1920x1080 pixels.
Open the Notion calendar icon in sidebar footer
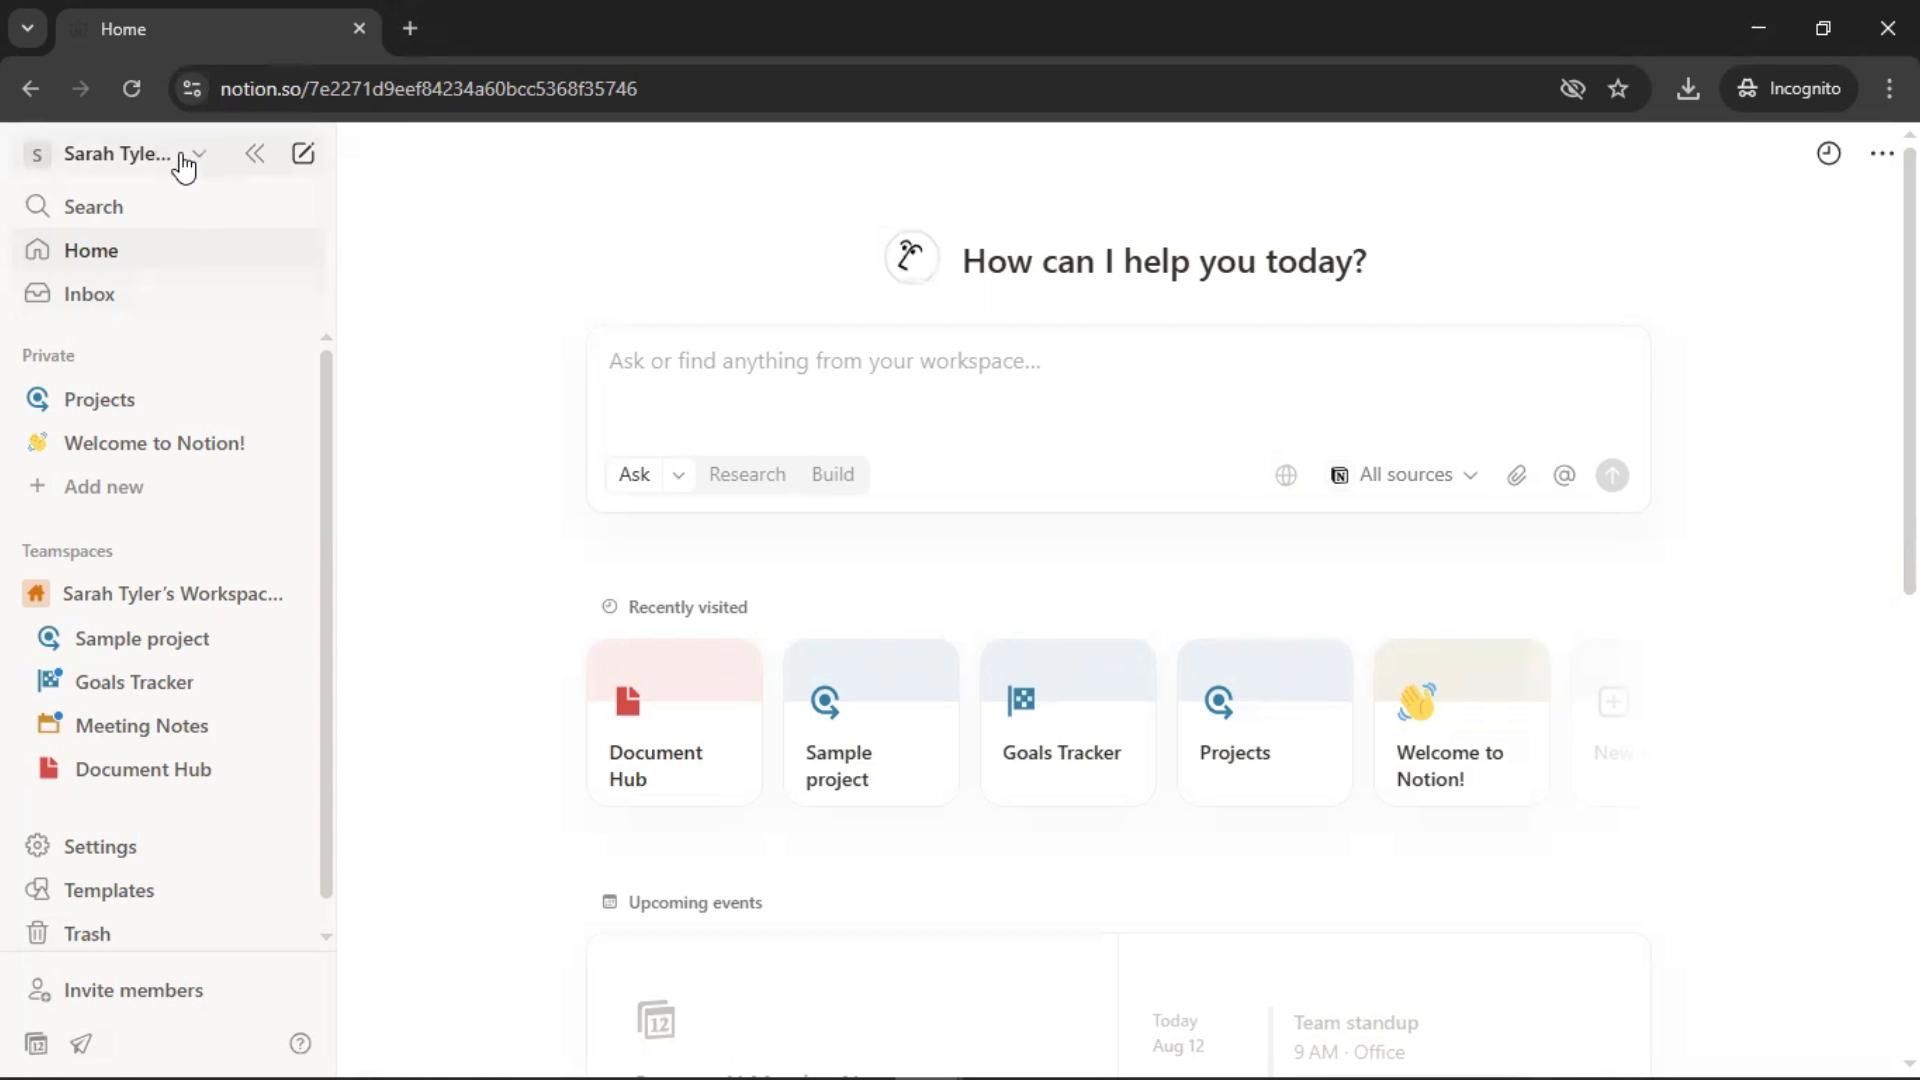[36, 1043]
